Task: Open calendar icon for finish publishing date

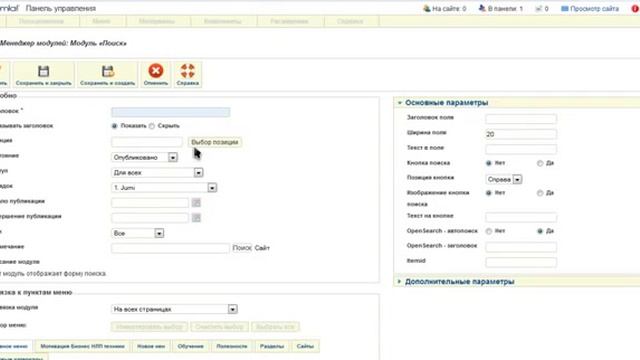Action: coord(196,218)
